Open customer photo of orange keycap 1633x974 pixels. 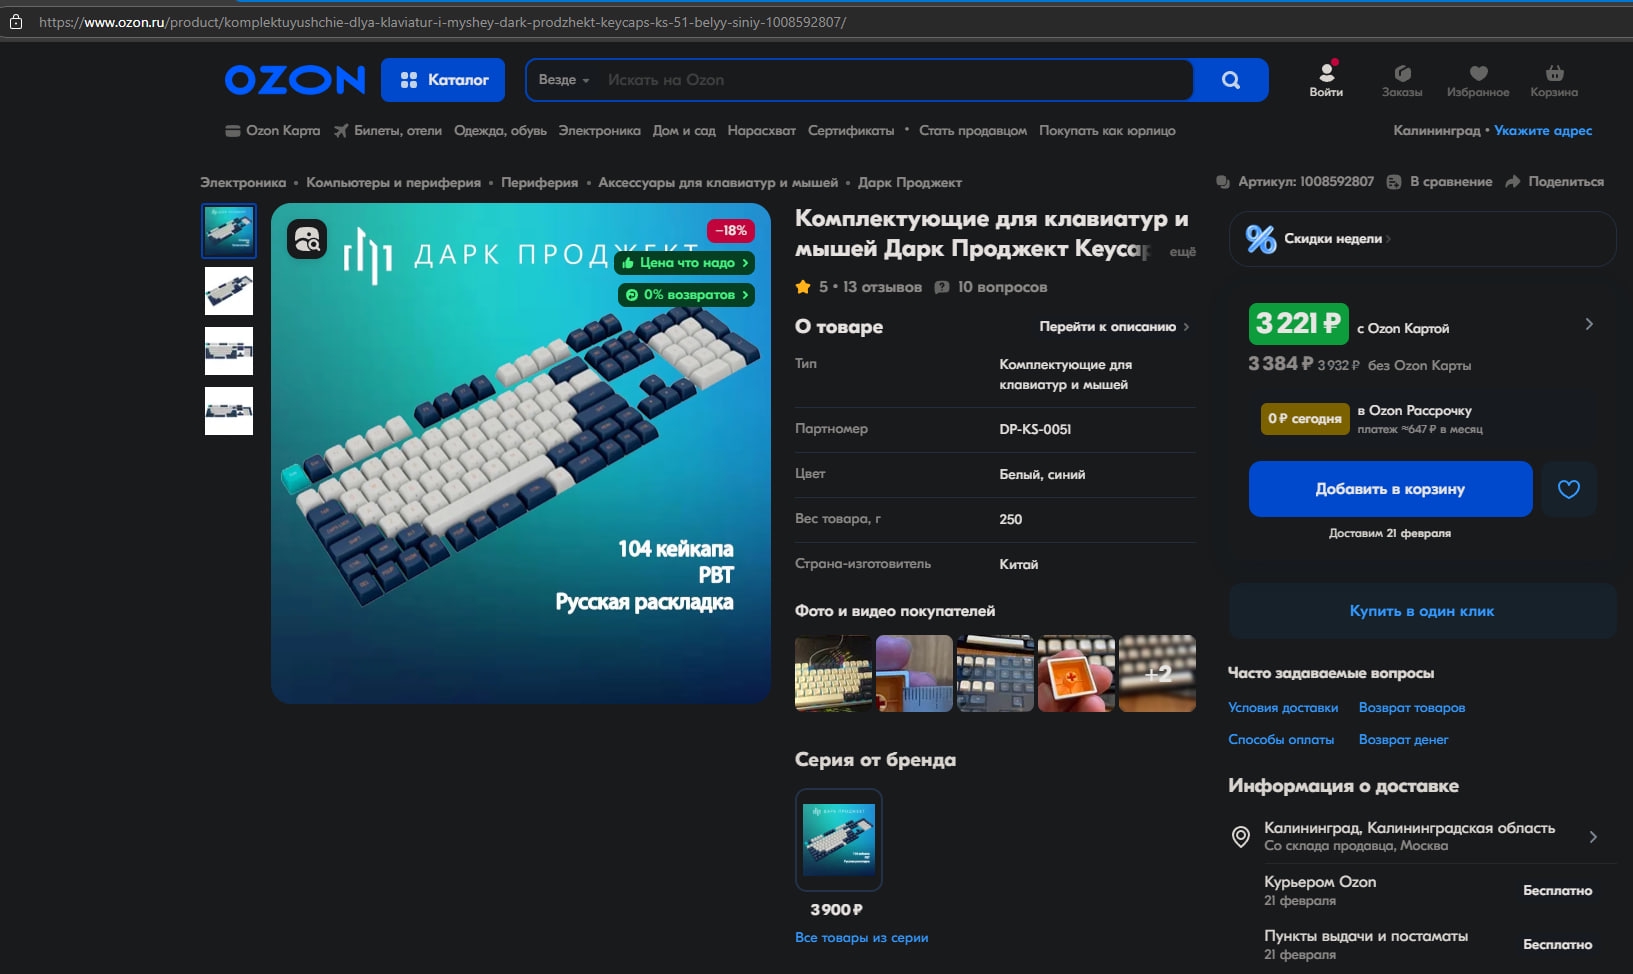(1076, 673)
